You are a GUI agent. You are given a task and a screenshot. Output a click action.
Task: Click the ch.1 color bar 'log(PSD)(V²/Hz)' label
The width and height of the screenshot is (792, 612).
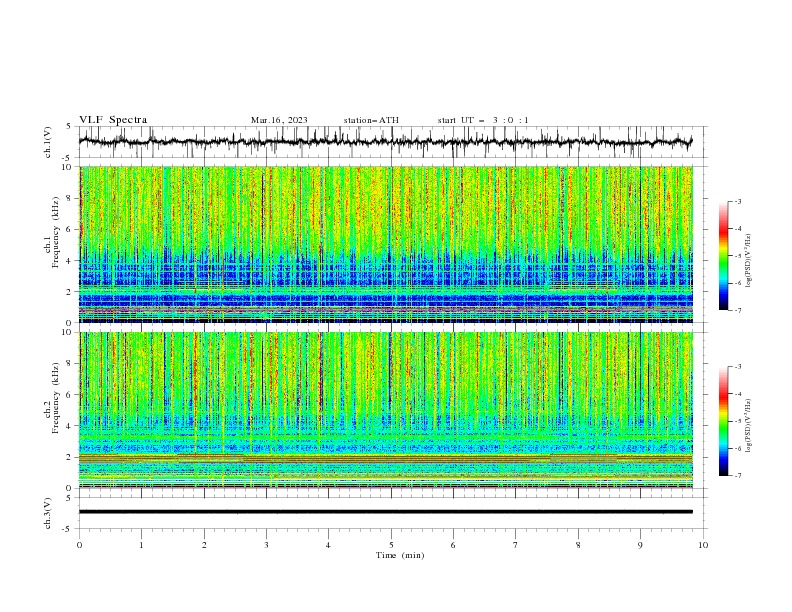(748, 261)
